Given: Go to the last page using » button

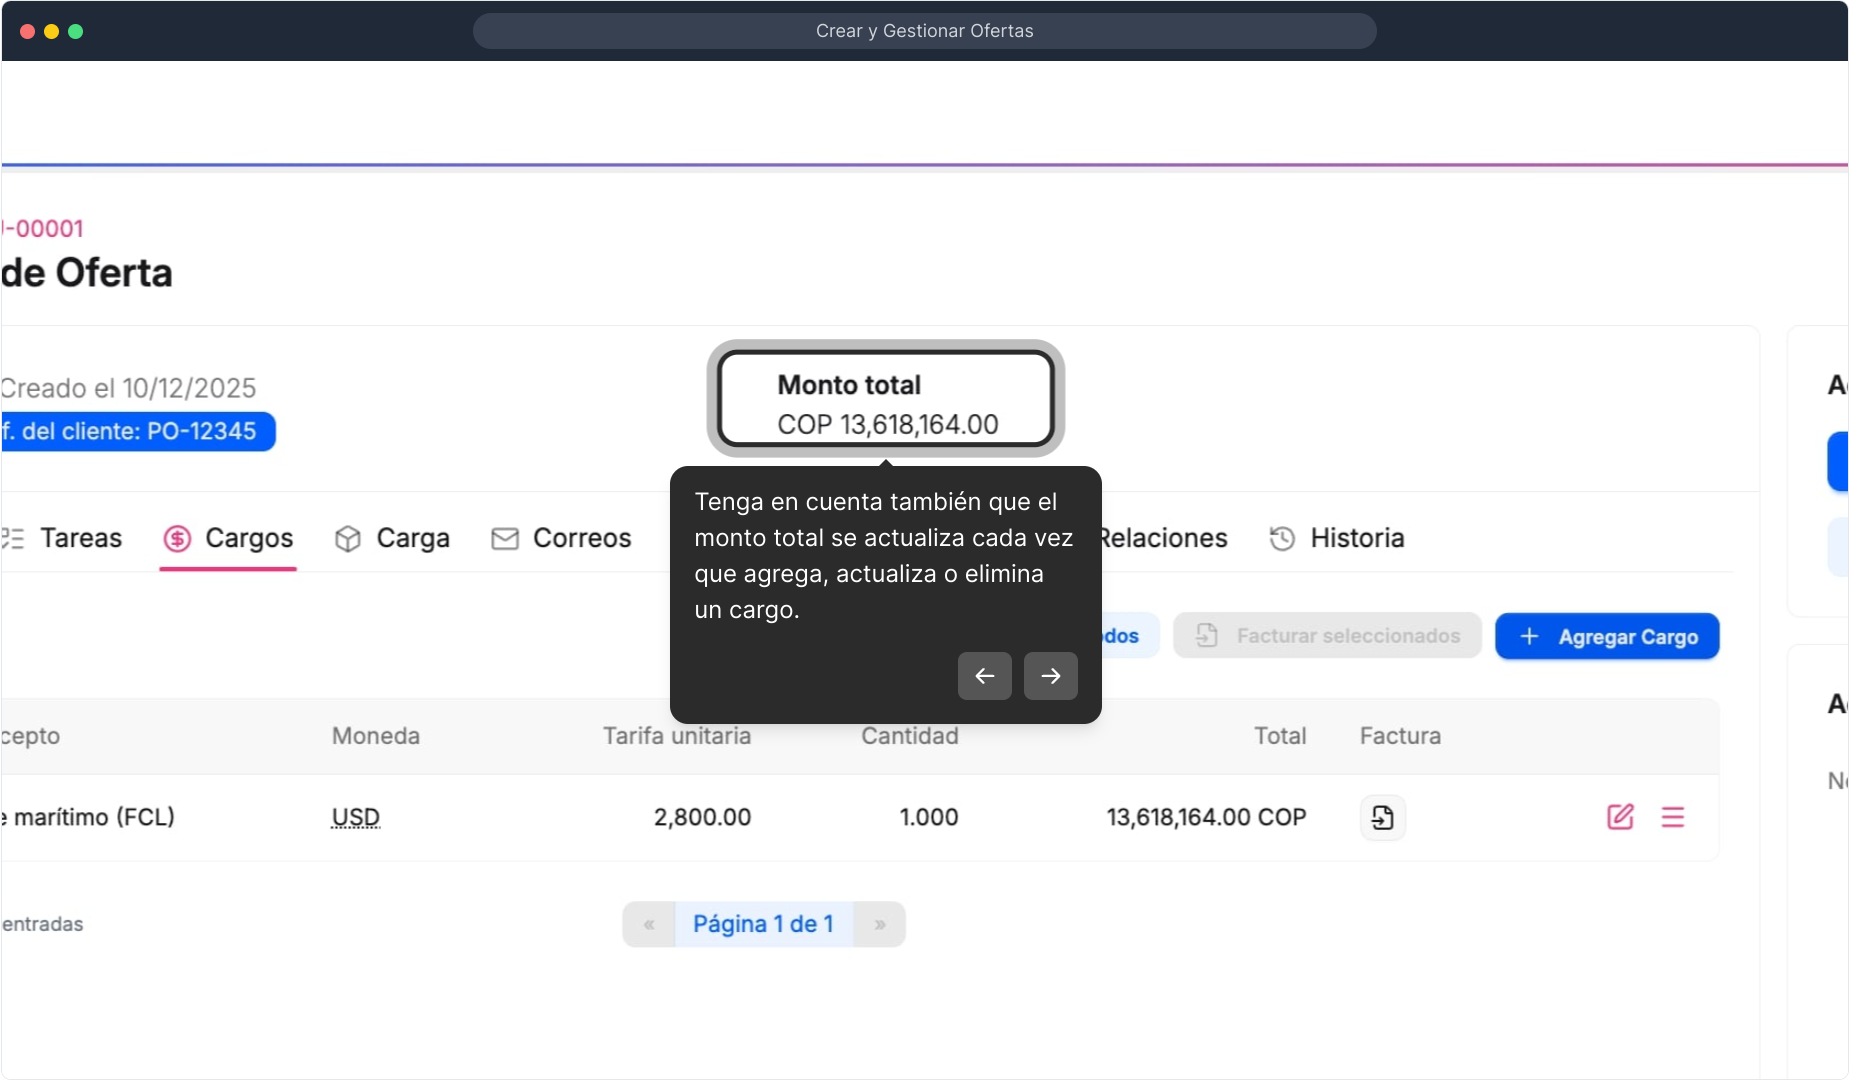Looking at the screenshot, I should [x=880, y=924].
